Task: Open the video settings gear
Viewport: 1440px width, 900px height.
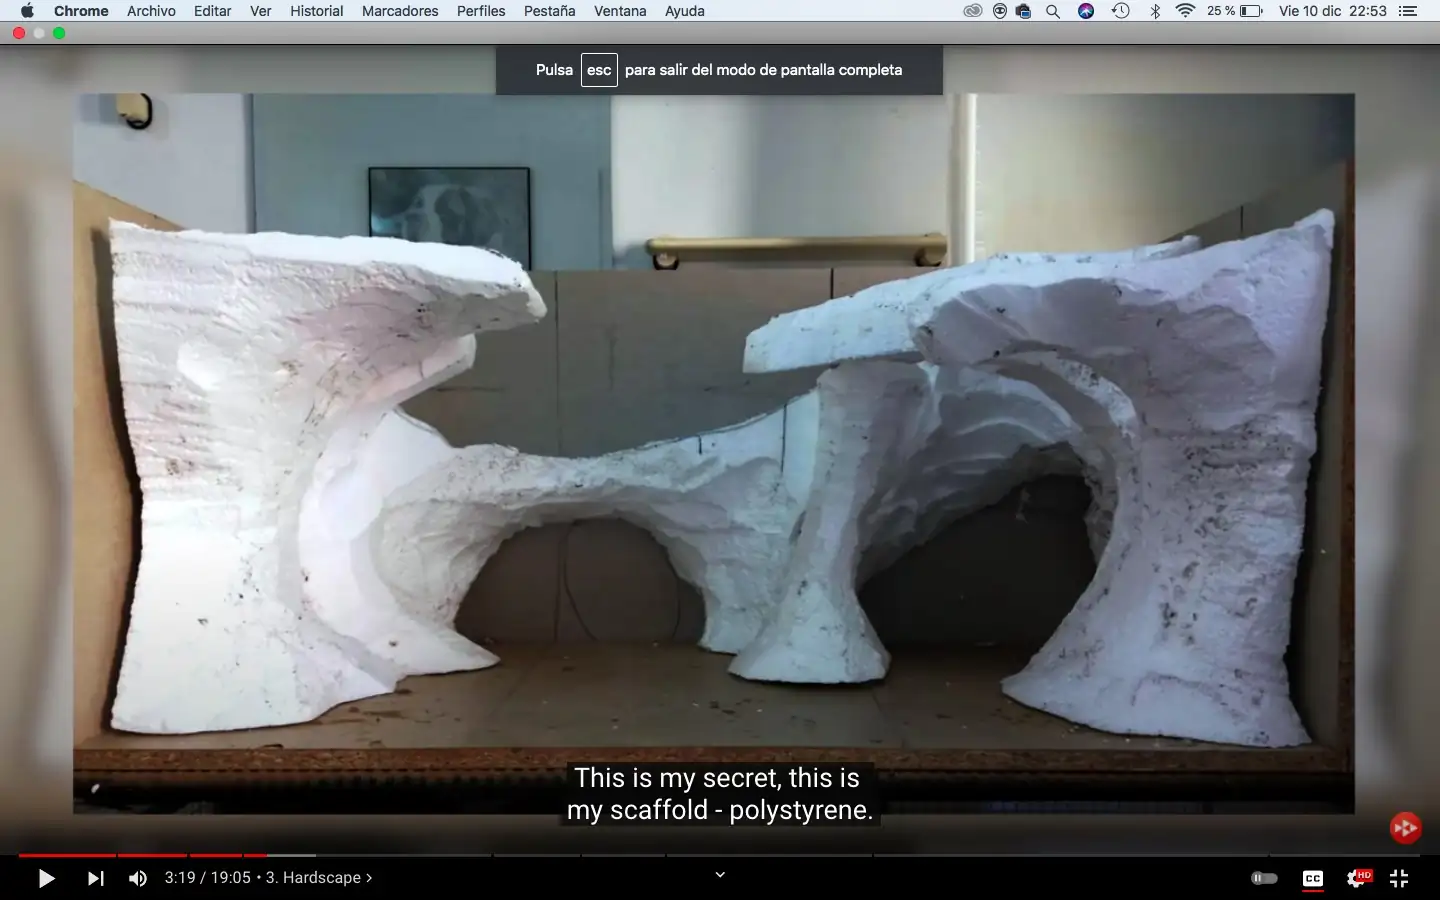Action: pos(1356,878)
